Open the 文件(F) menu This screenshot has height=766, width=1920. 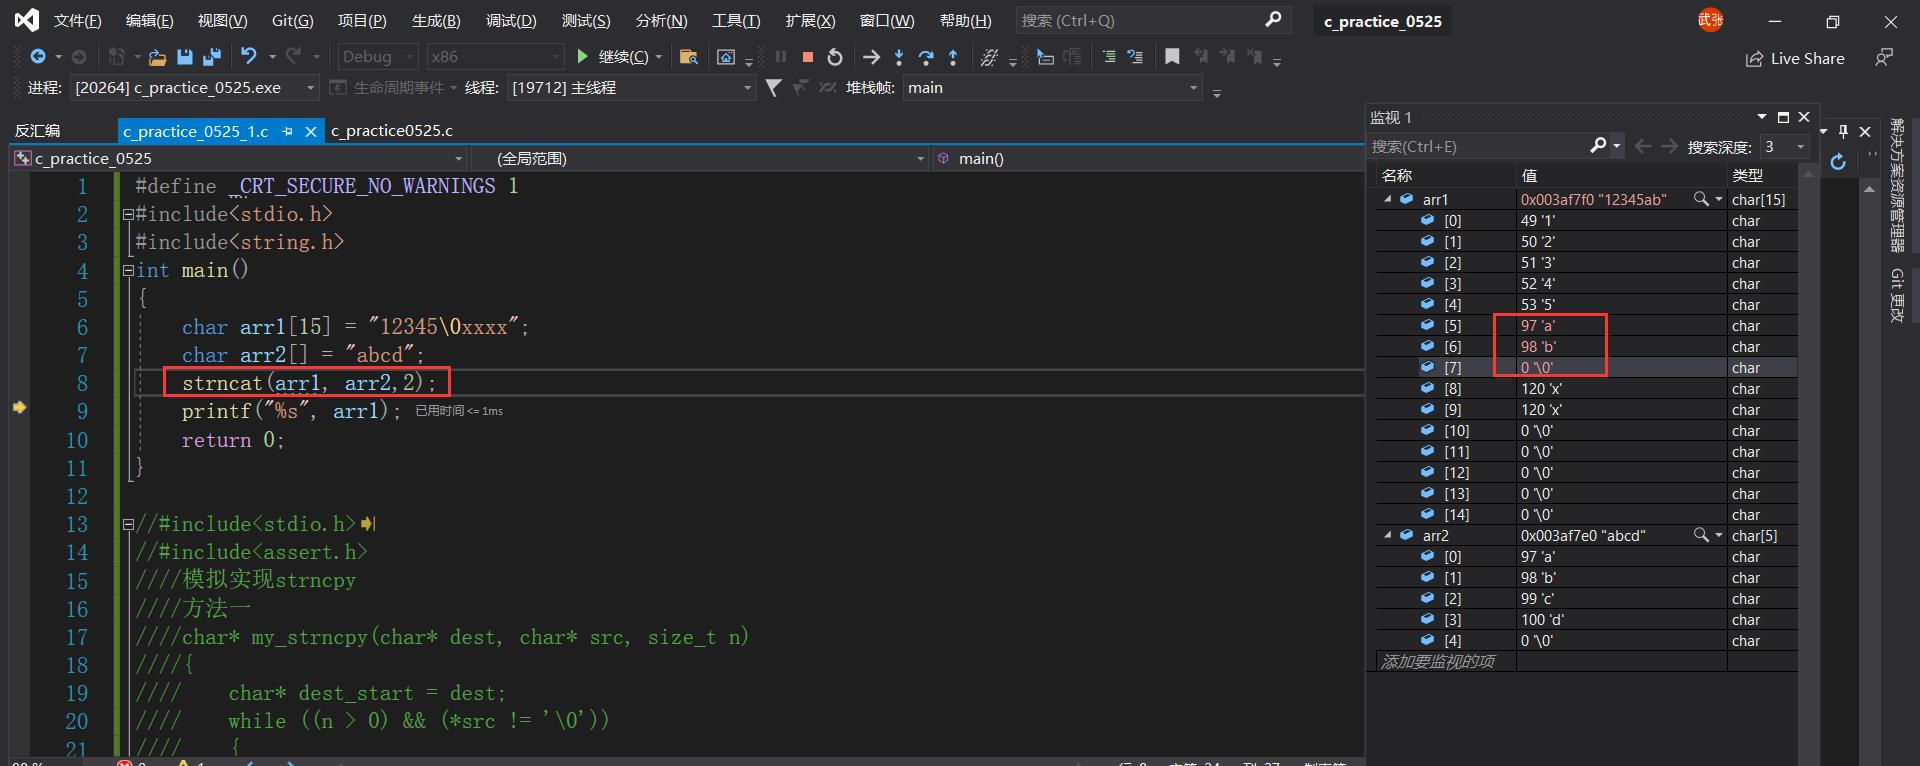click(x=77, y=20)
